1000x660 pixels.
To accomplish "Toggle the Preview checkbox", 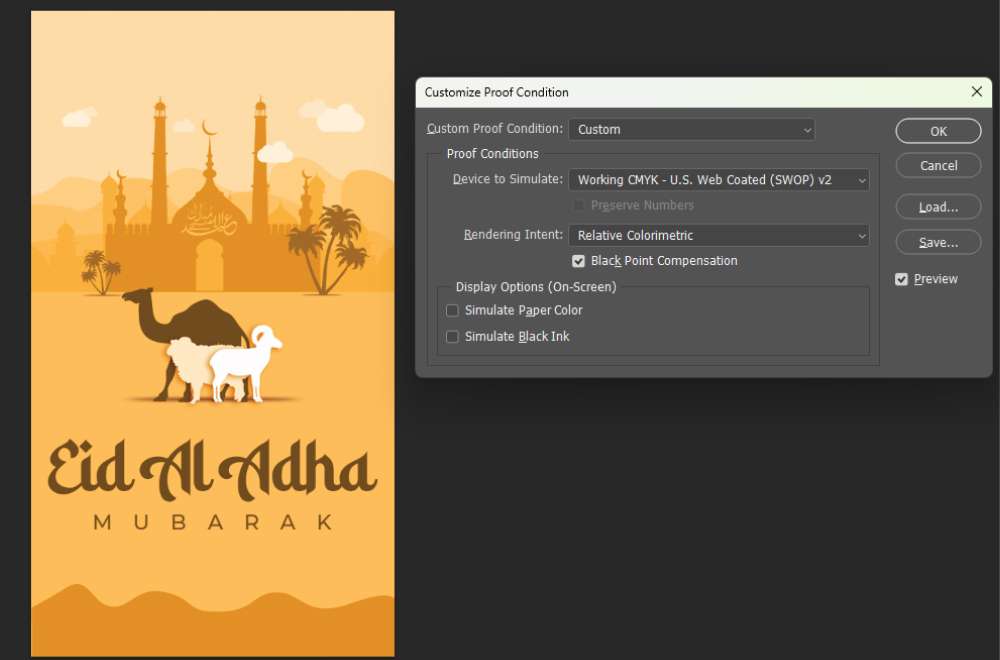I will [x=901, y=279].
